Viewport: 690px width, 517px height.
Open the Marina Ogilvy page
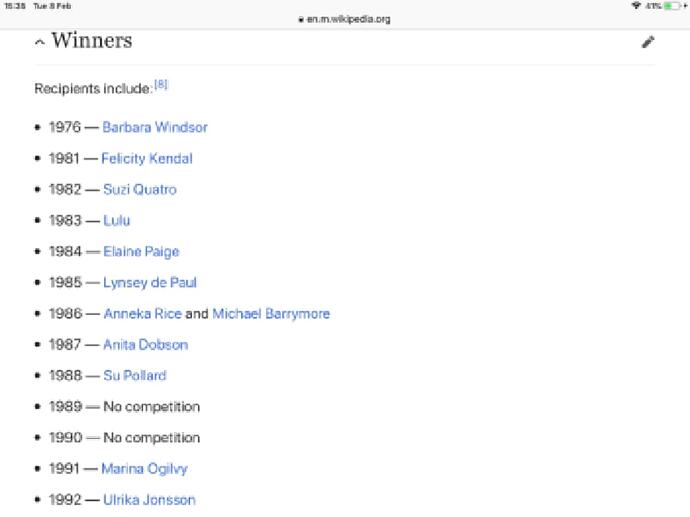144,468
